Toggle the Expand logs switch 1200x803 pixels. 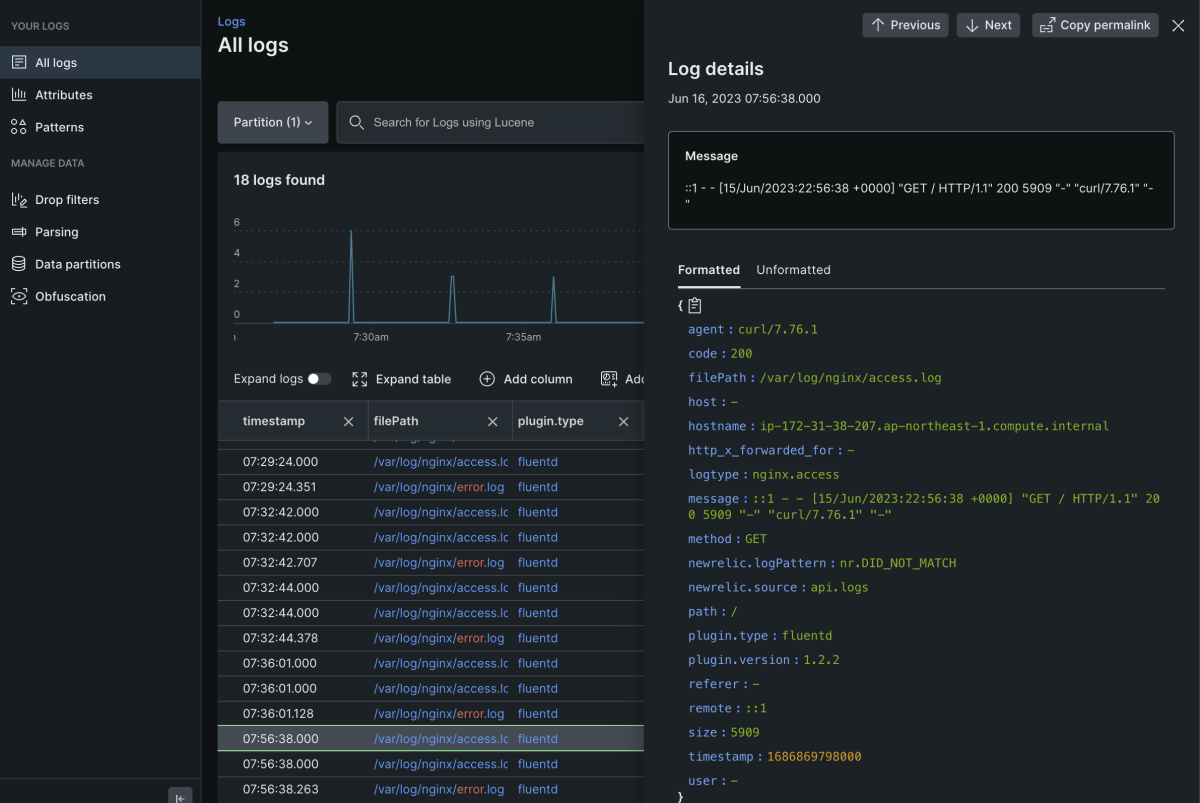pos(319,379)
